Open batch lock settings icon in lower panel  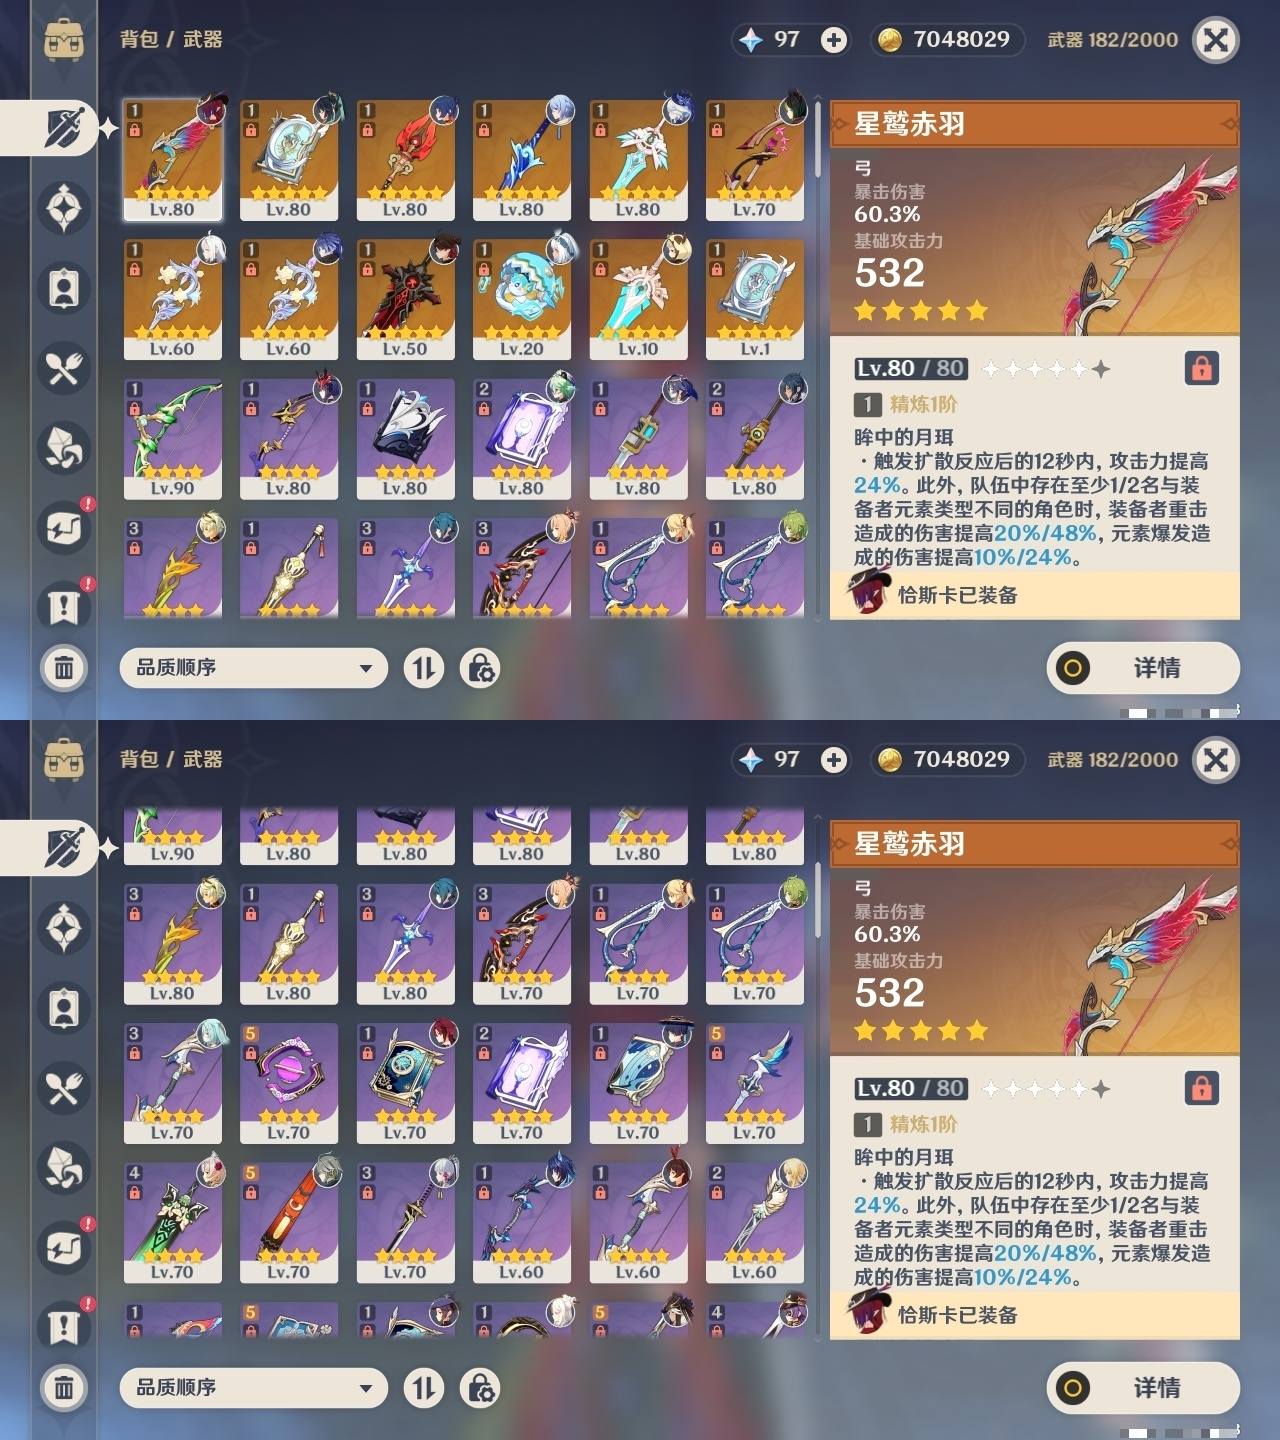(x=480, y=1388)
